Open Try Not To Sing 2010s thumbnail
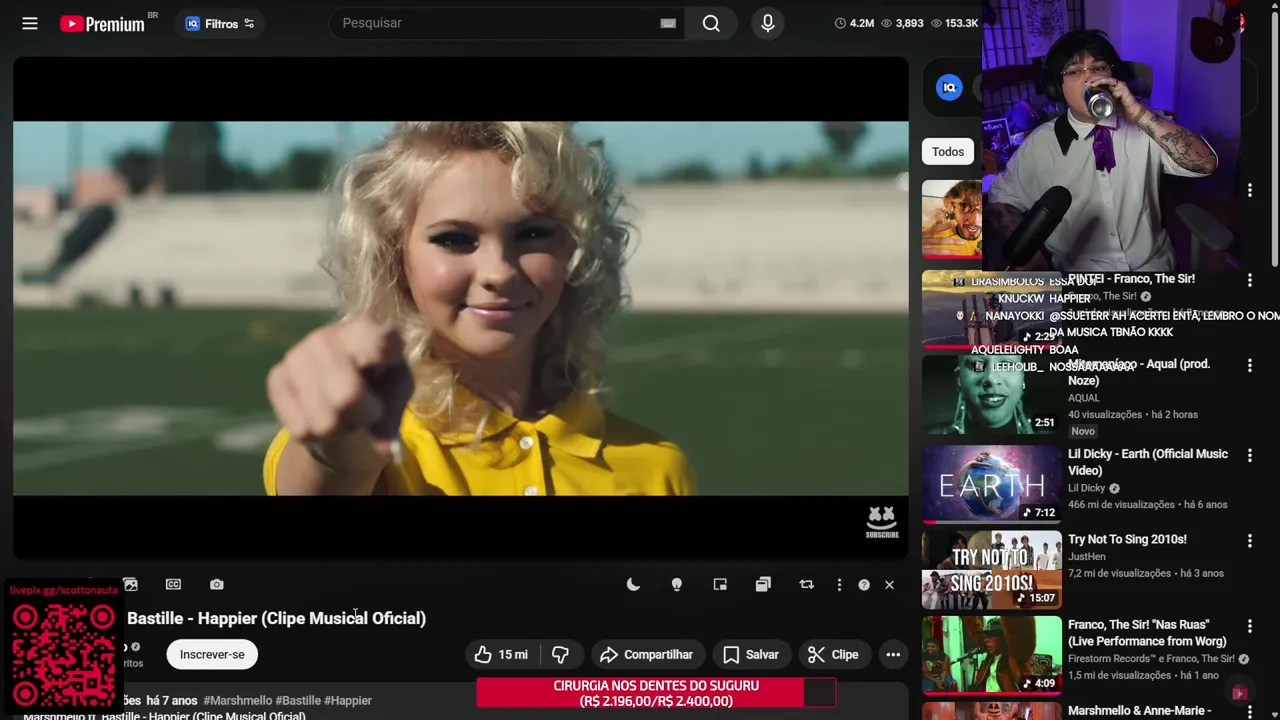 tap(991, 570)
